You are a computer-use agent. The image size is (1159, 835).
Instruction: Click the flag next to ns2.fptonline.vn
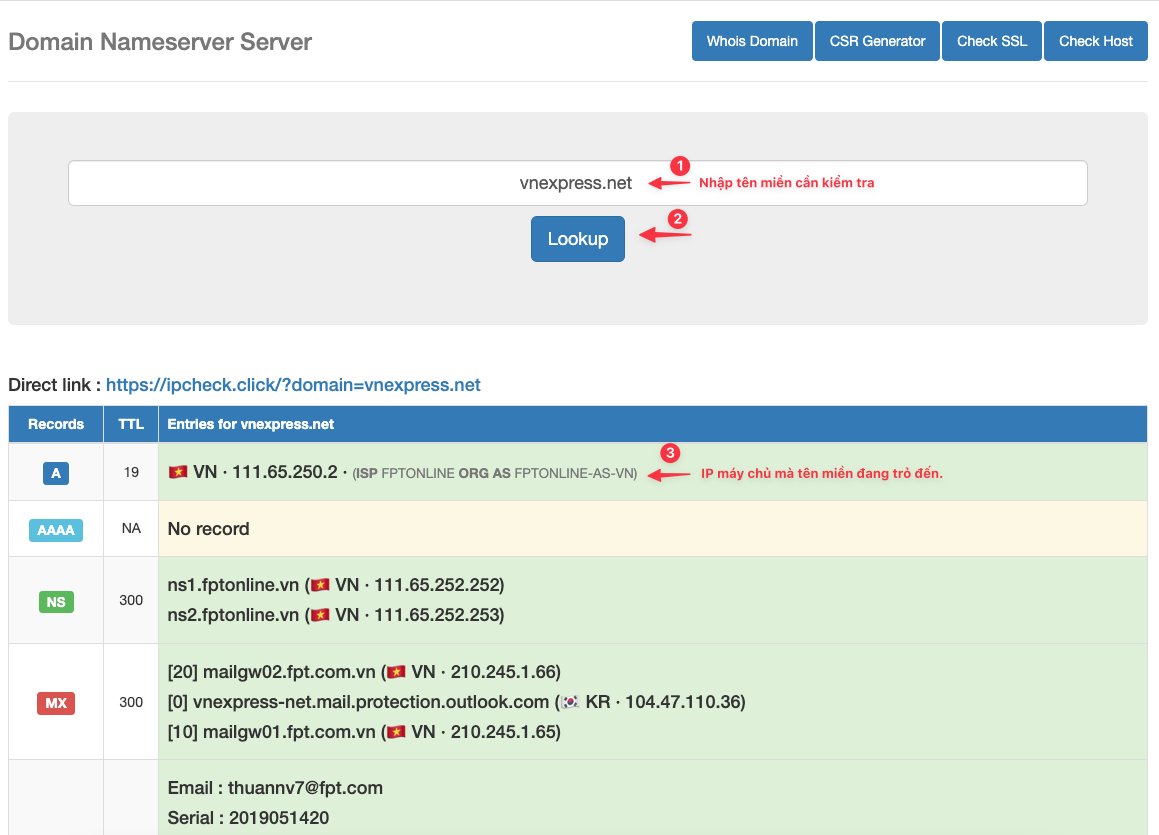coord(319,615)
